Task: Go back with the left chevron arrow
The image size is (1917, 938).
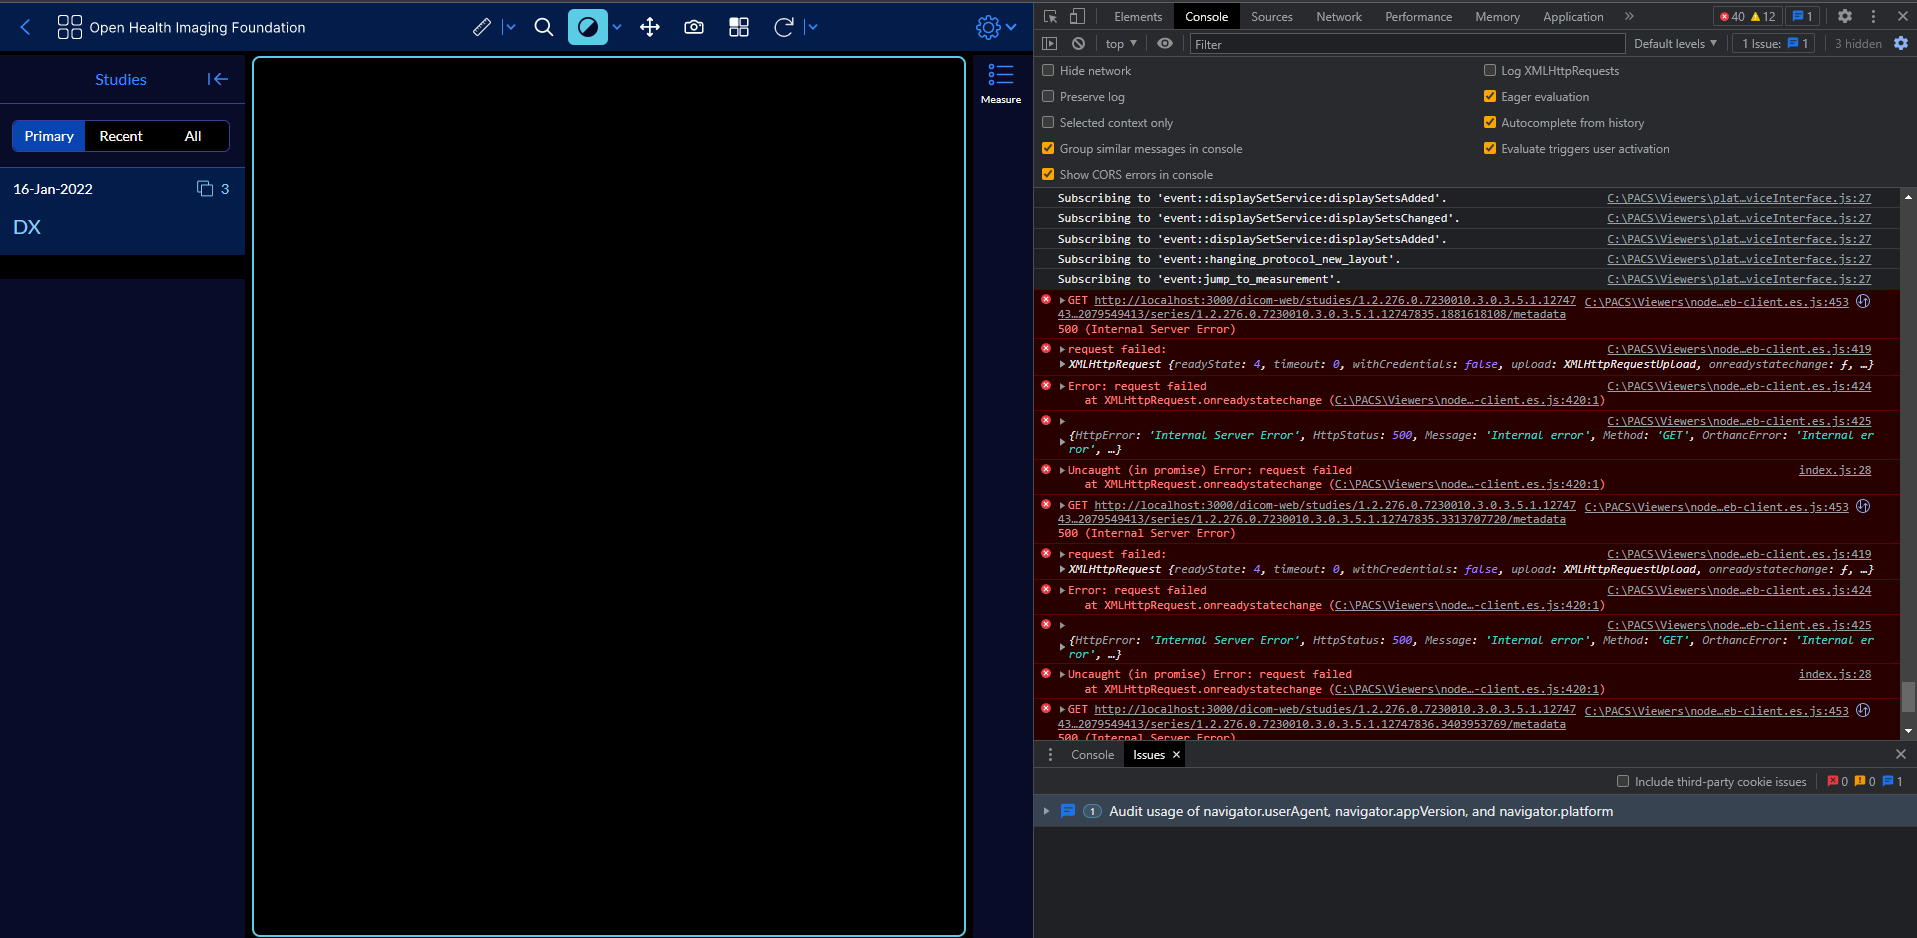Action: click(x=26, y=28)
